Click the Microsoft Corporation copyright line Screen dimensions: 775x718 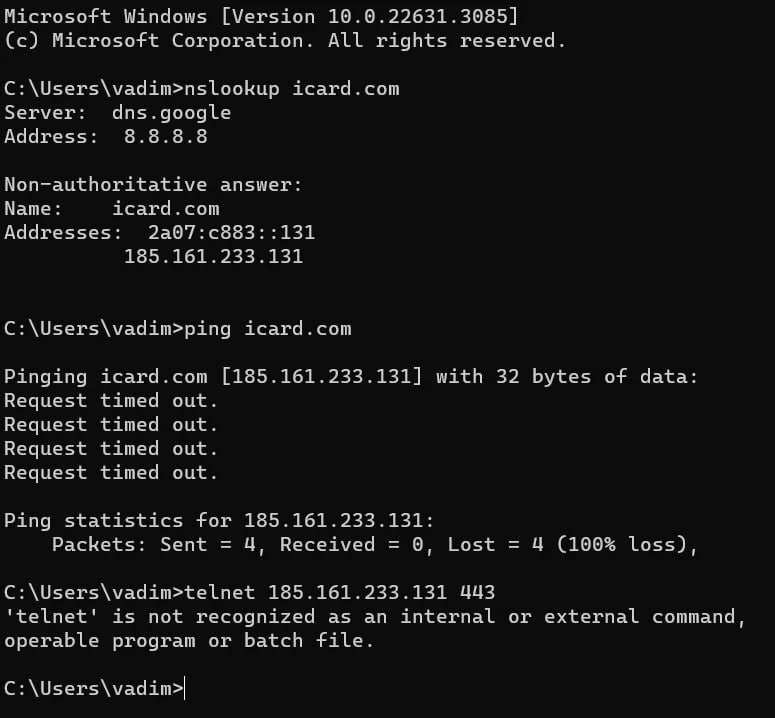pos(284,41)
